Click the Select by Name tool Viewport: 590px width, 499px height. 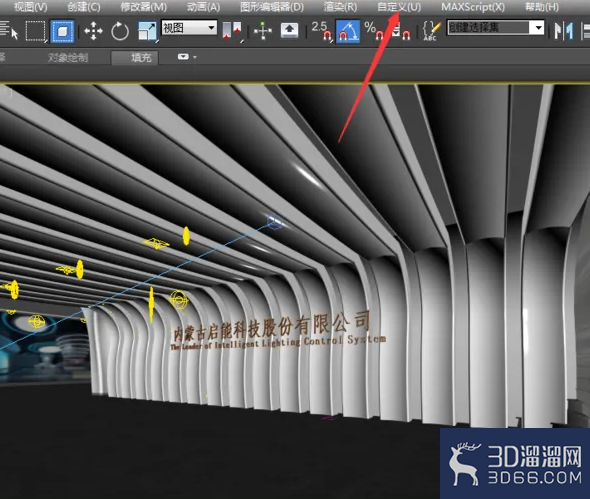pyautogui.click(x=9, y=31)
